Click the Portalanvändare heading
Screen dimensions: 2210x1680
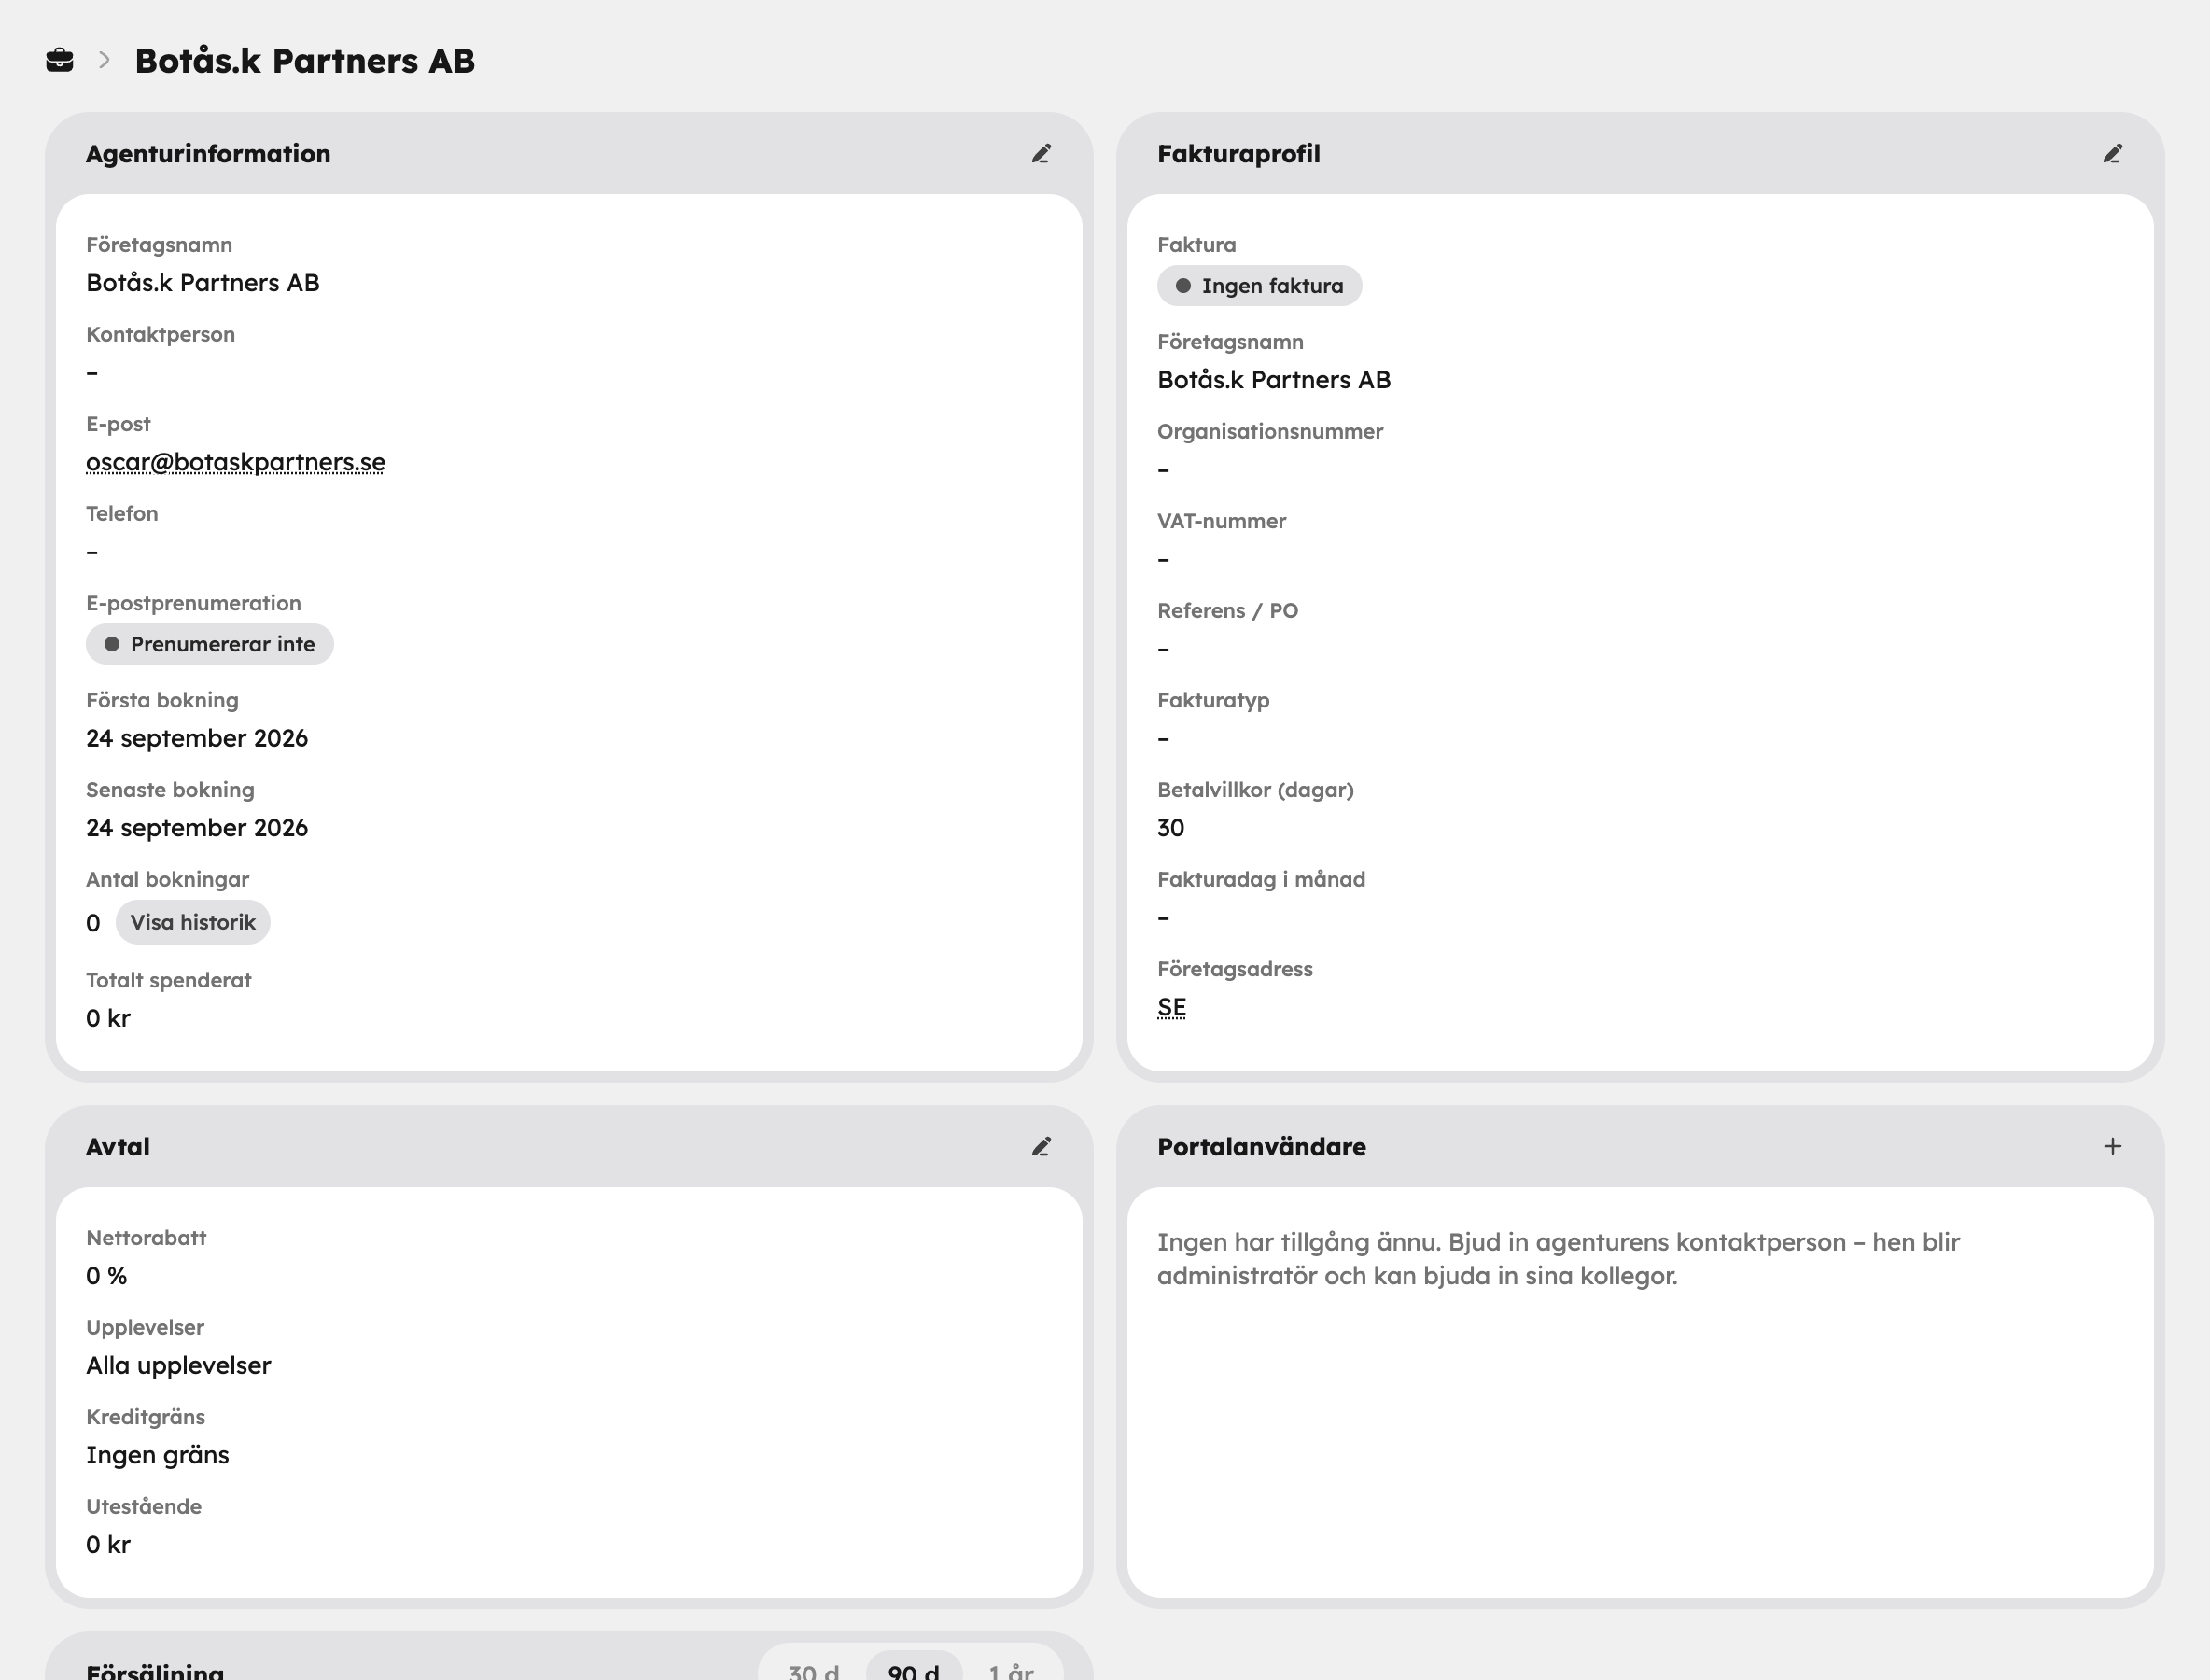(1261, 1147)
